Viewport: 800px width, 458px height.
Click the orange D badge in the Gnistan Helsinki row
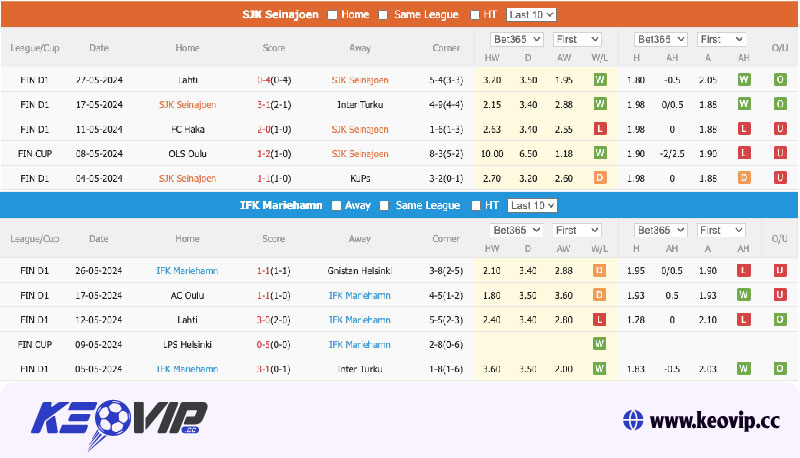[600, 270]
